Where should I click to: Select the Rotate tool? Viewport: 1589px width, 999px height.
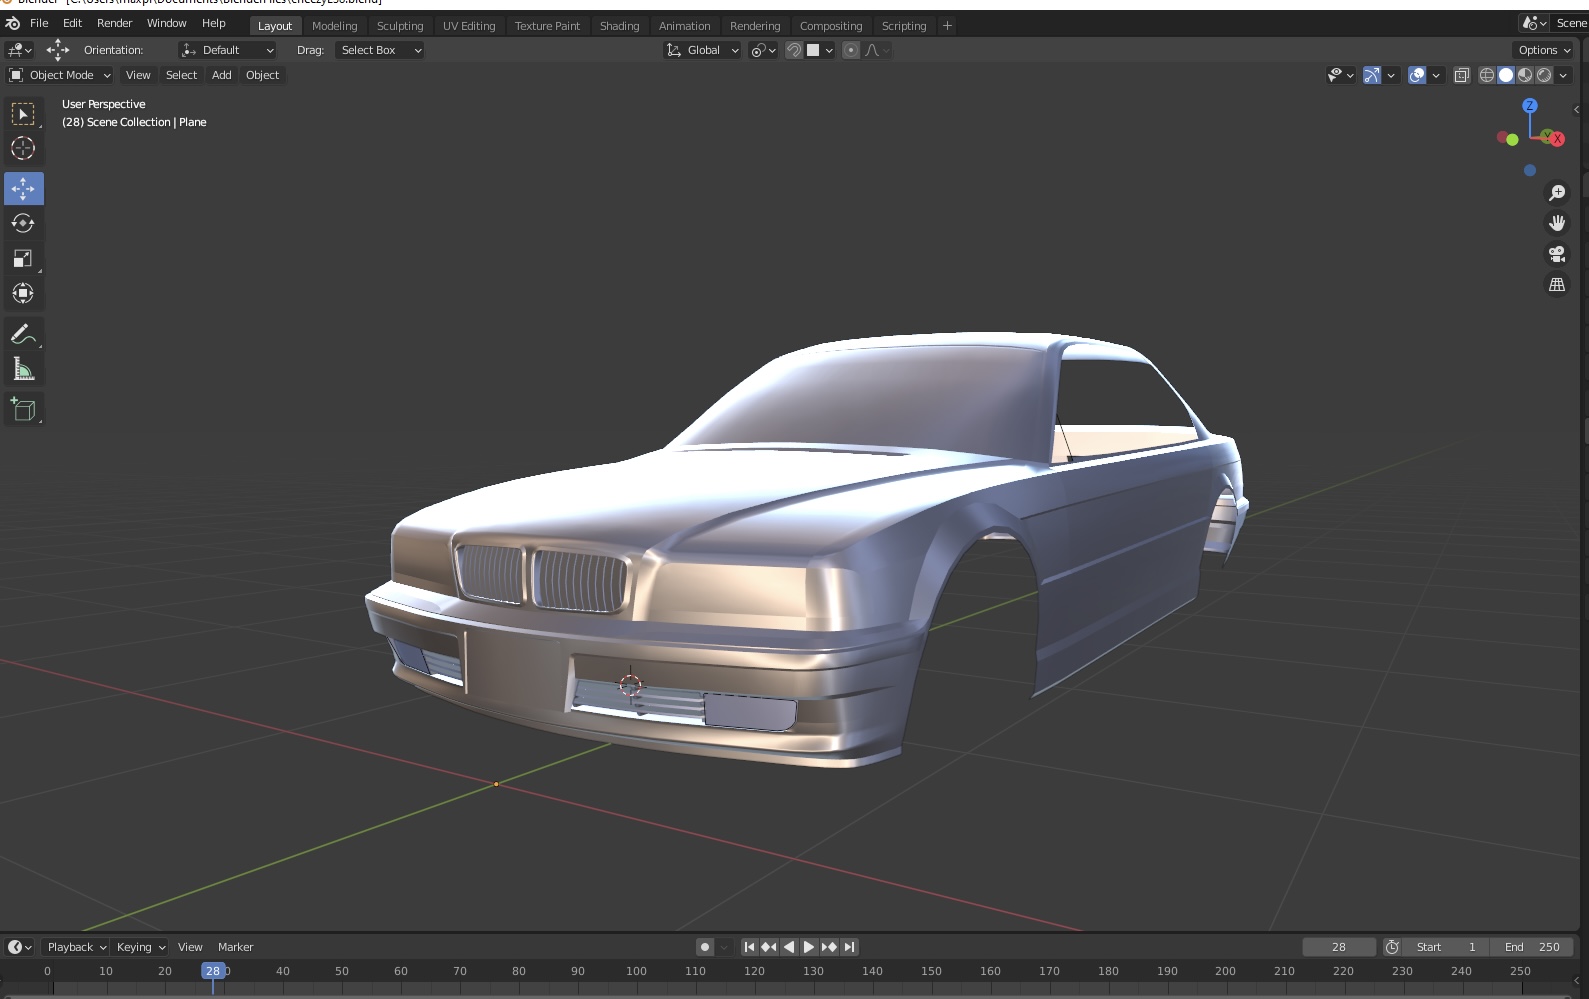[23, 223]
